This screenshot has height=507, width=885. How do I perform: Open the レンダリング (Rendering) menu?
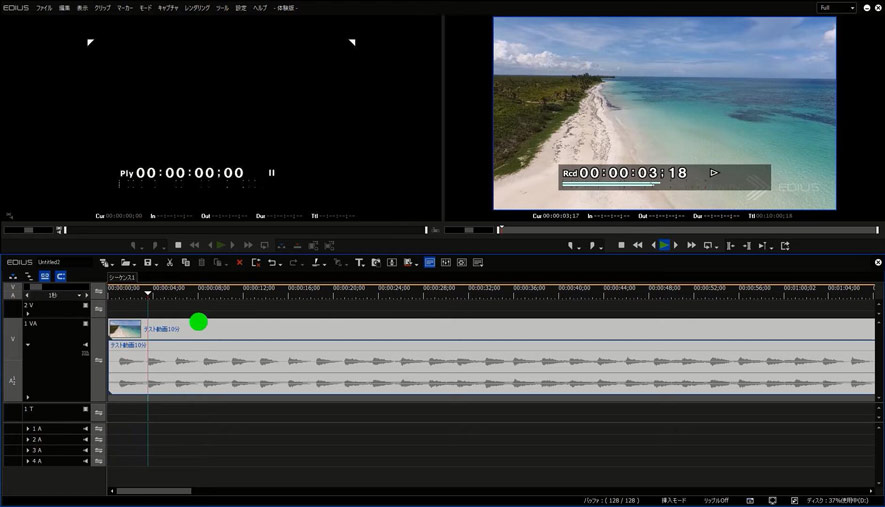pos(197,8)
